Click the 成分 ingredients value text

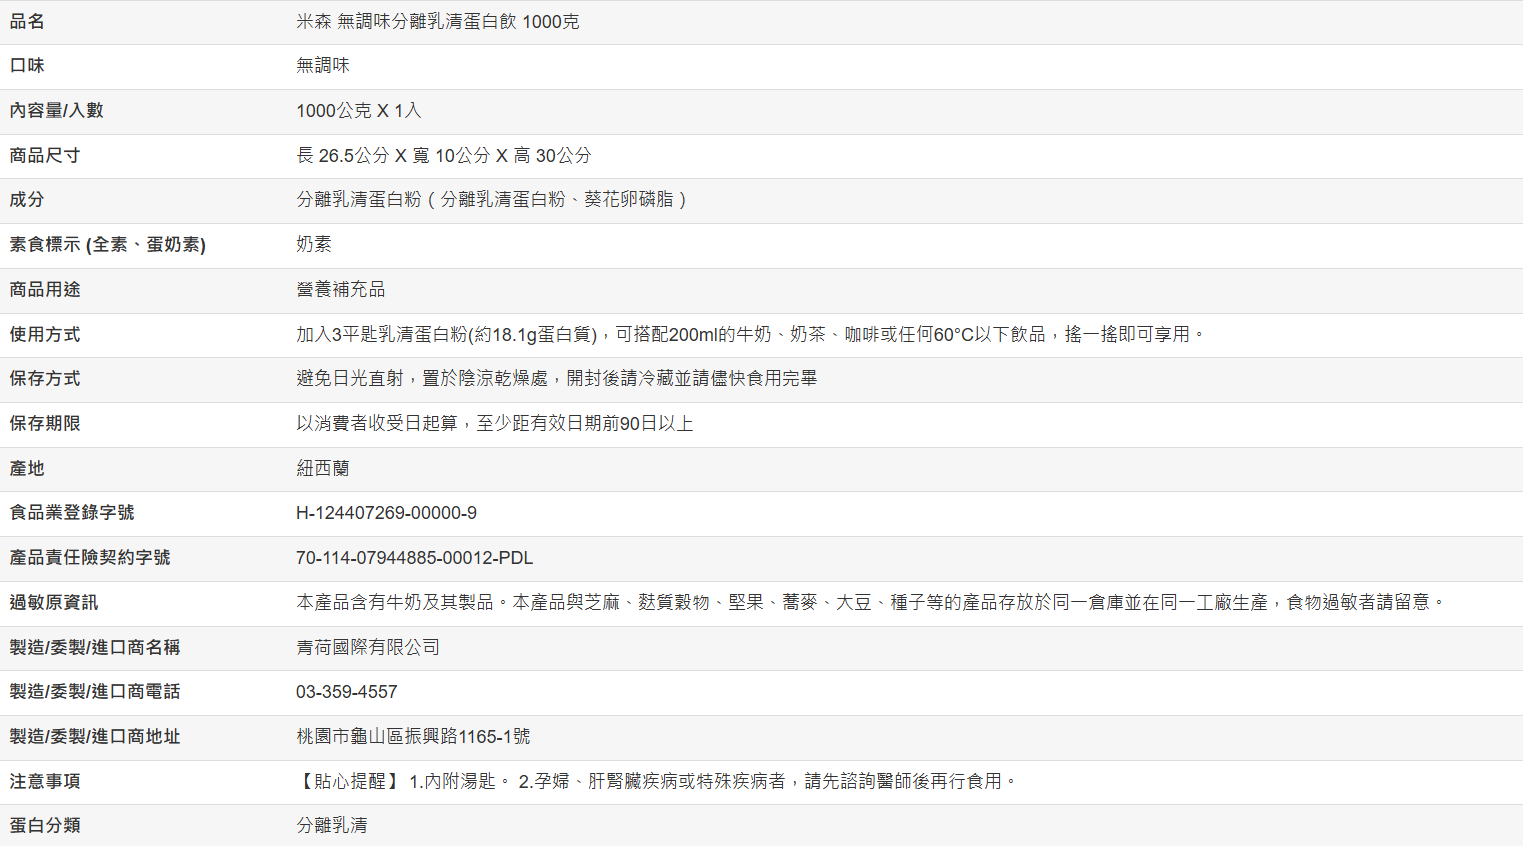click(x=491, y=200)
